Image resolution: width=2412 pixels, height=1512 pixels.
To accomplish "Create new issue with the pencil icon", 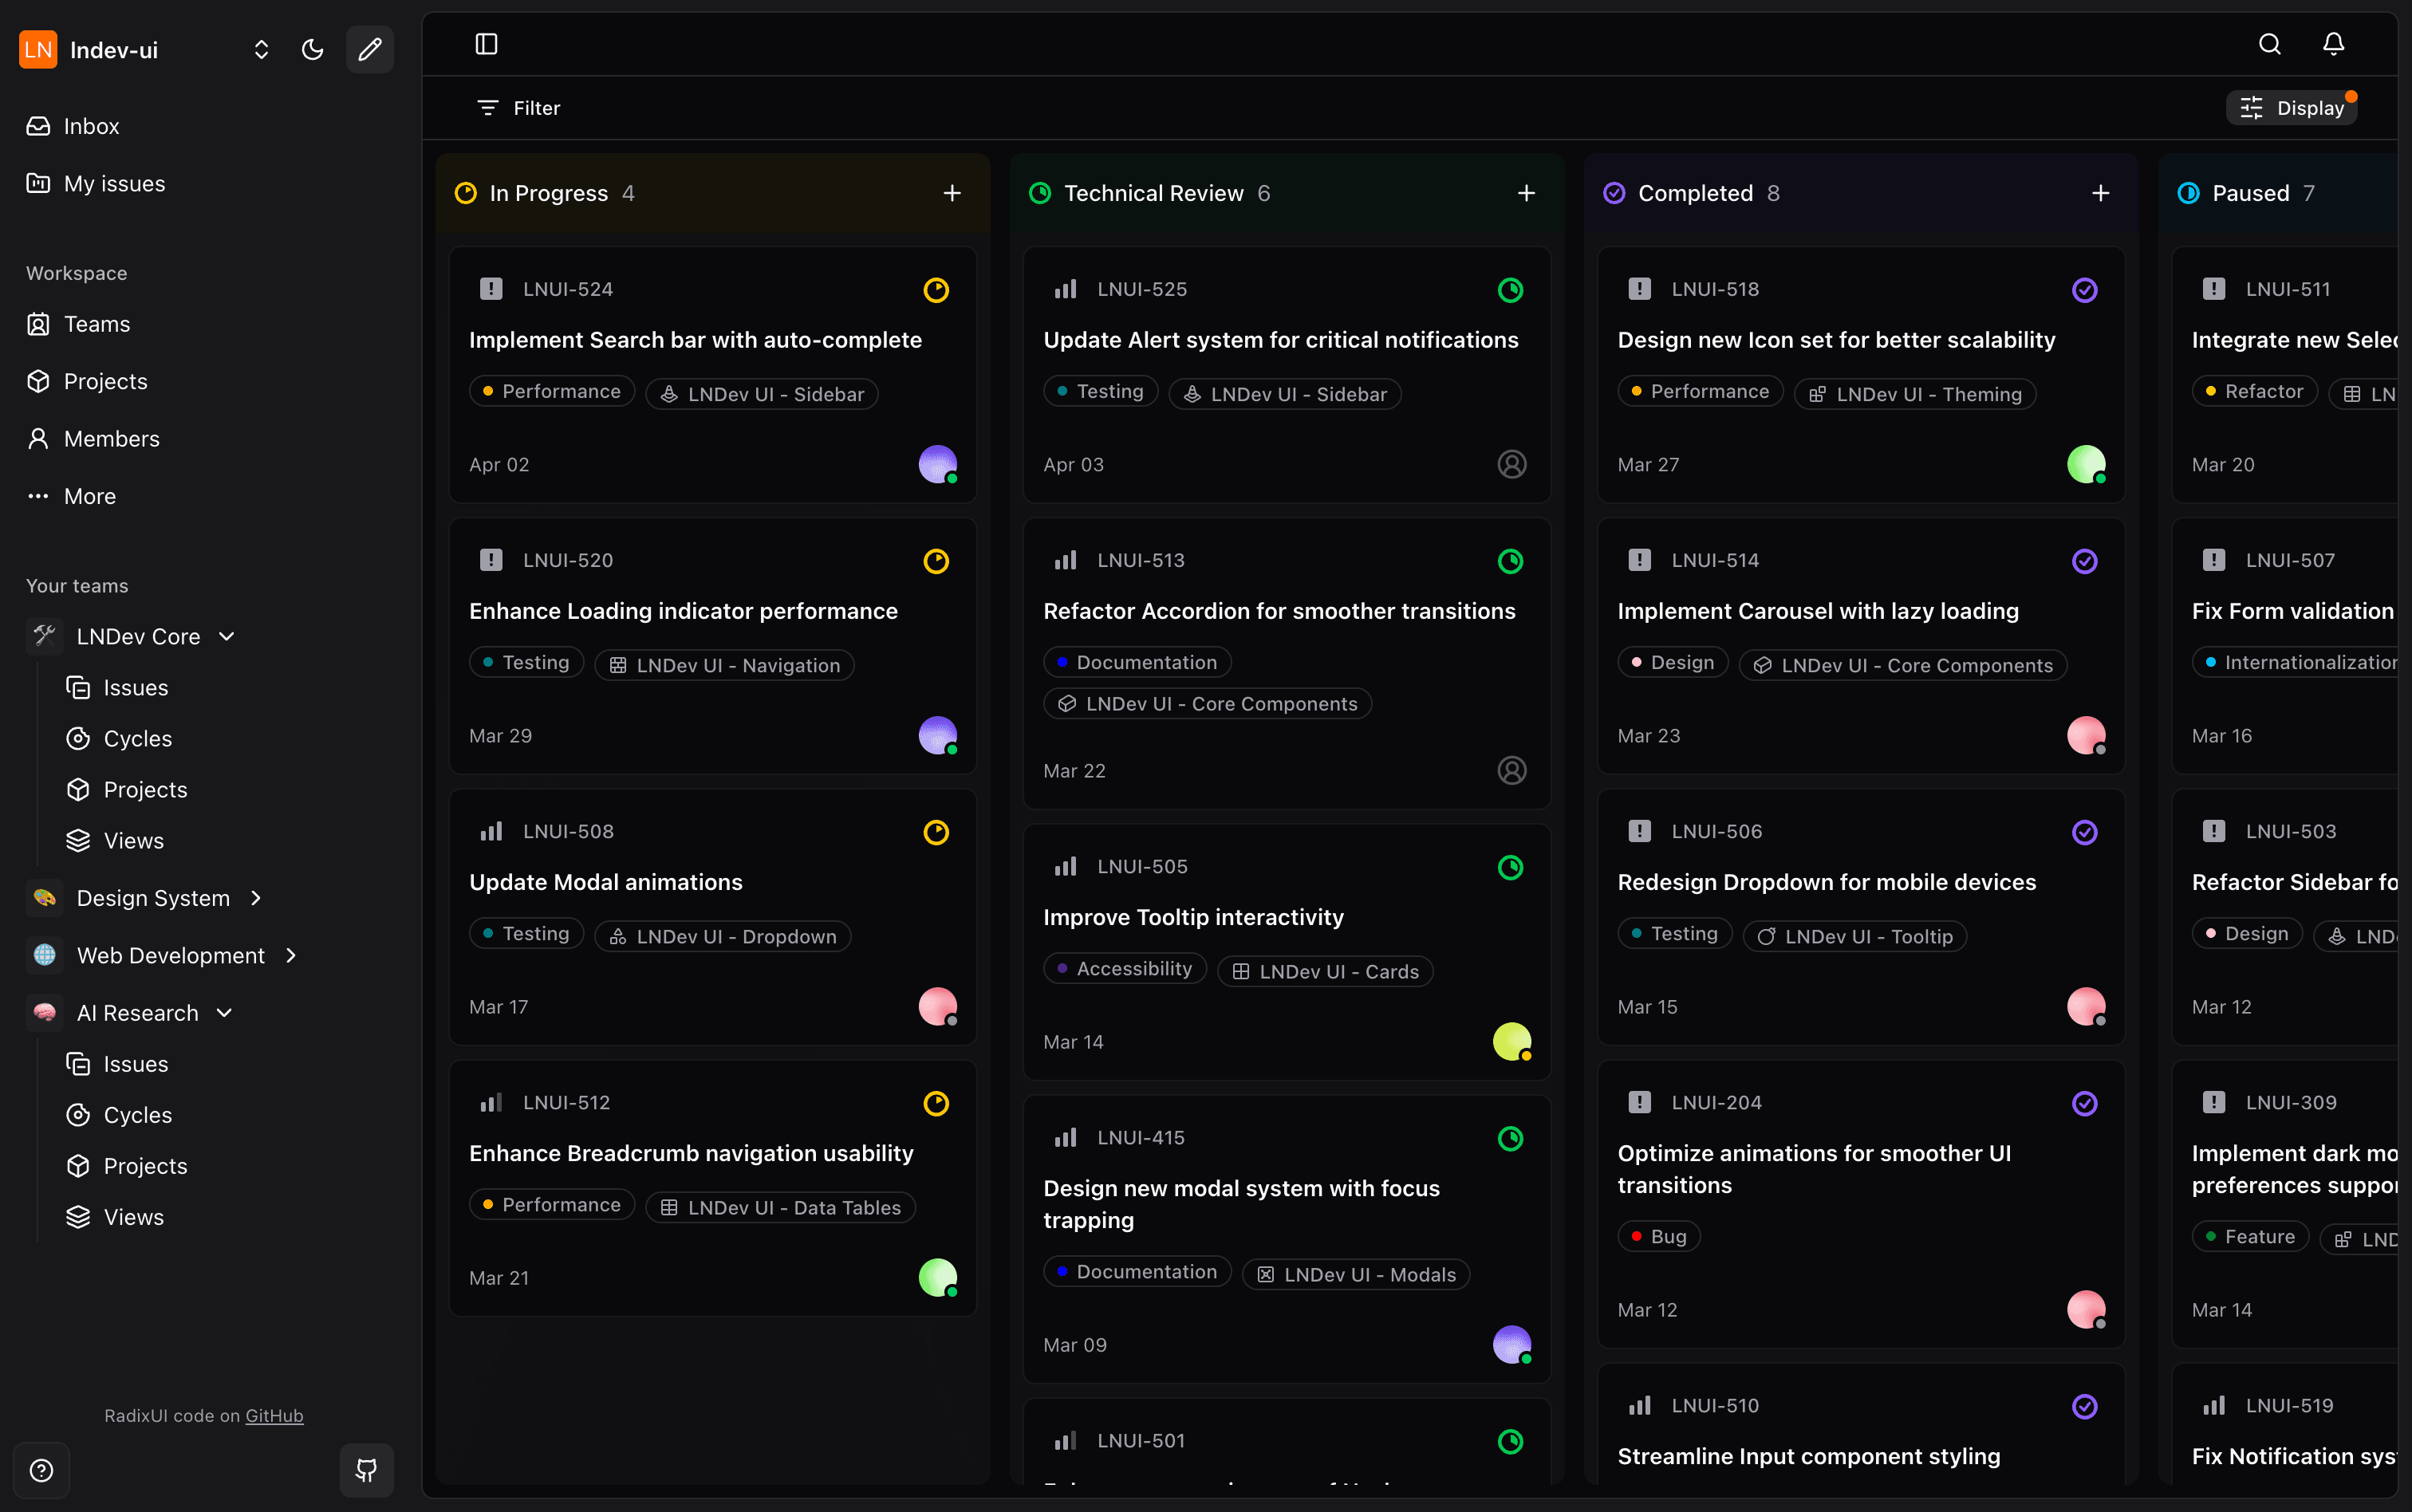I will 369,49.
